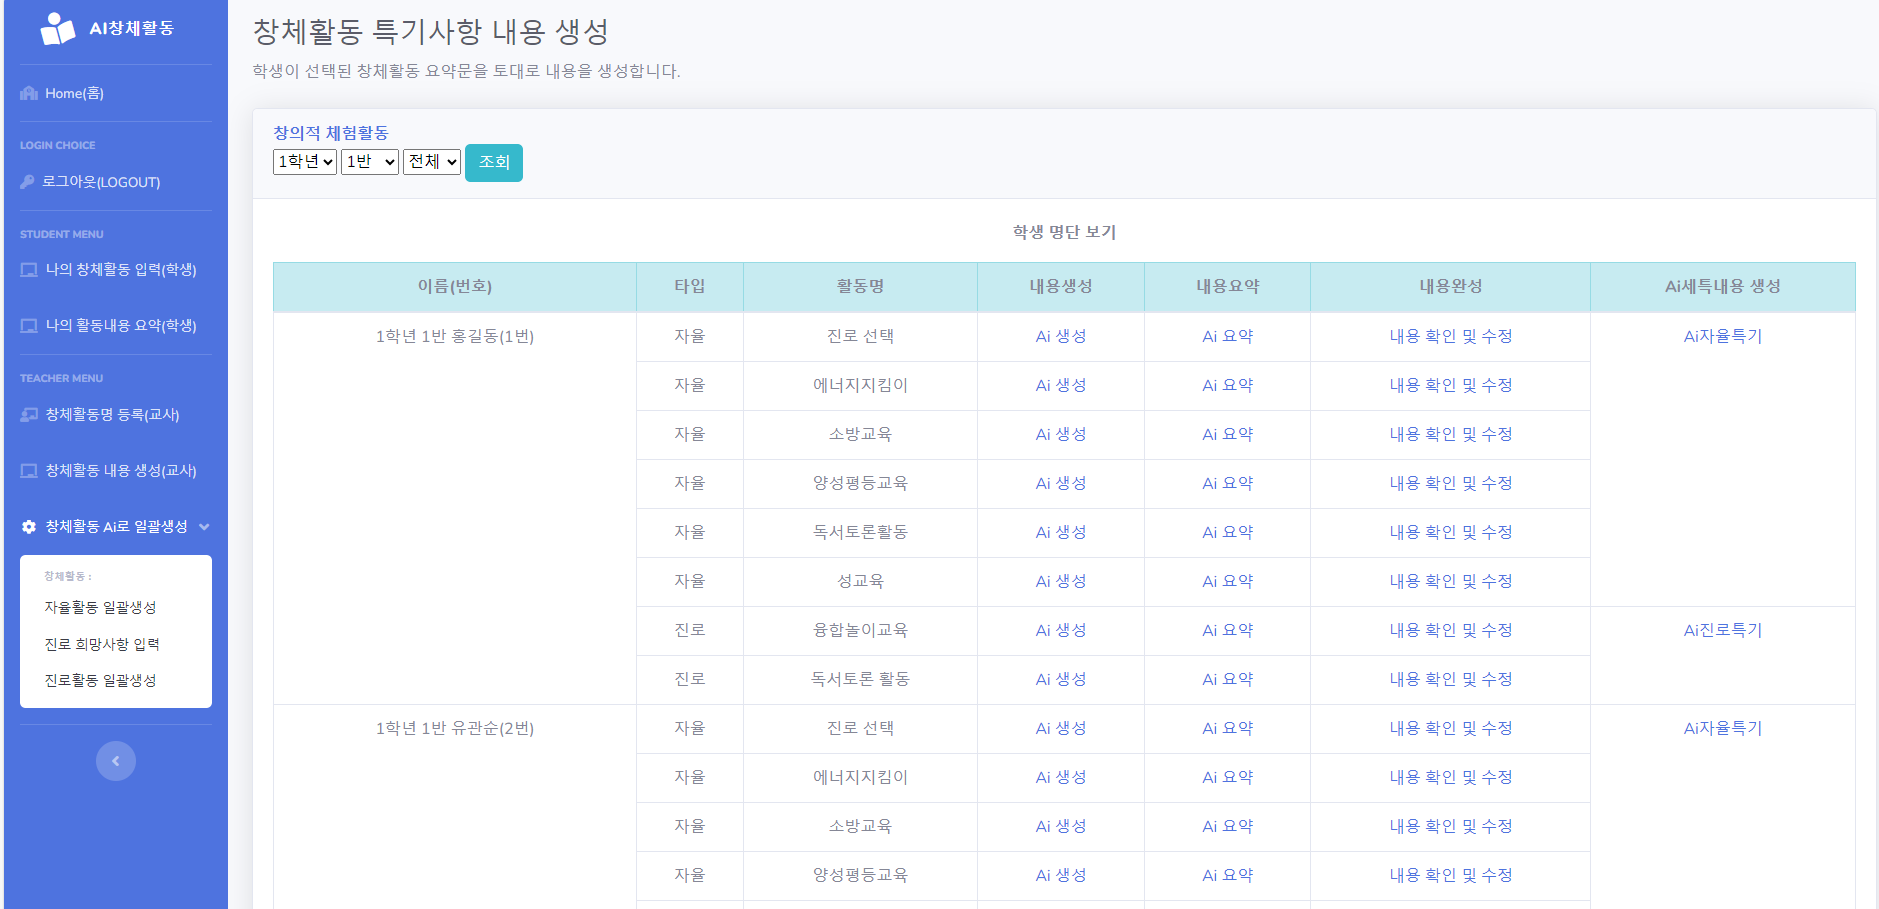Open 내용 확인 및 수정 for 홍길동 성교육
This screenshot has height=909, width=1879.
(1451, 582)
